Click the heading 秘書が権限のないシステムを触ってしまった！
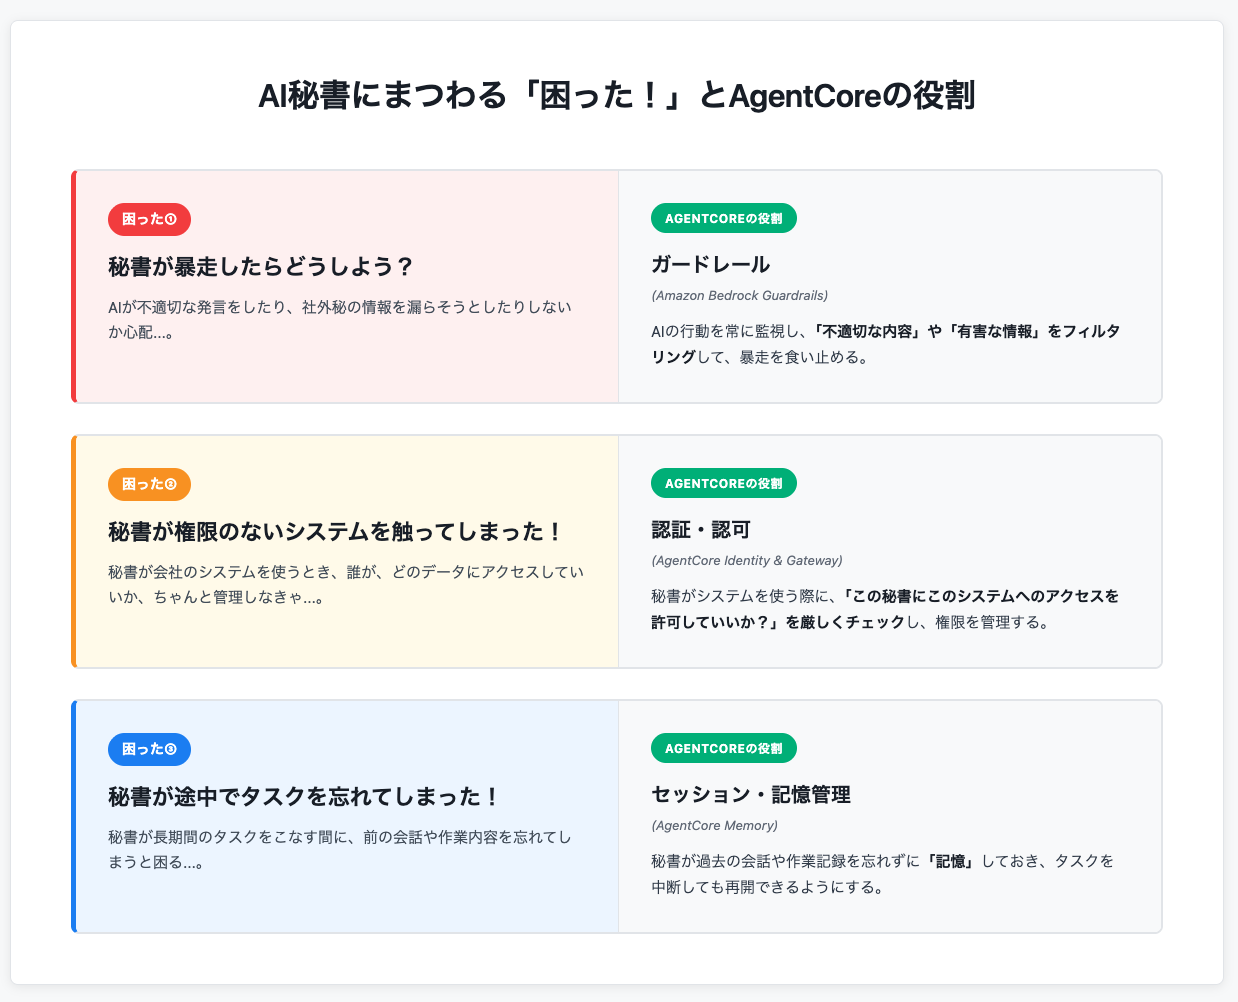The image size is (1238, 1002). (x=336, y=532)
